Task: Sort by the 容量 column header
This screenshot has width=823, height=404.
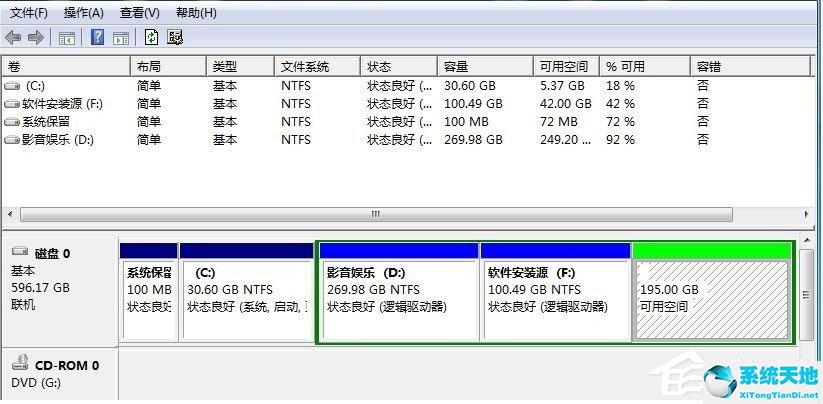Action: [x=486, y=67]
